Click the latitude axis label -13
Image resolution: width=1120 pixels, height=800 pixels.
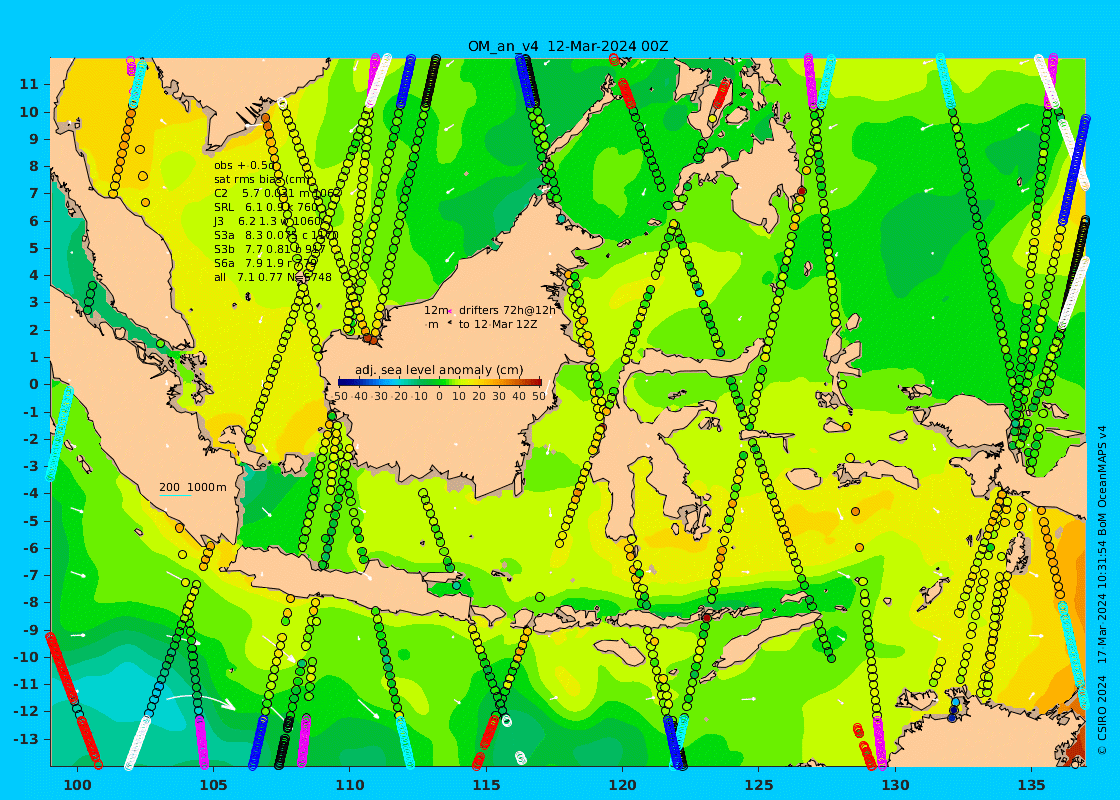click(x=26, y=739)
